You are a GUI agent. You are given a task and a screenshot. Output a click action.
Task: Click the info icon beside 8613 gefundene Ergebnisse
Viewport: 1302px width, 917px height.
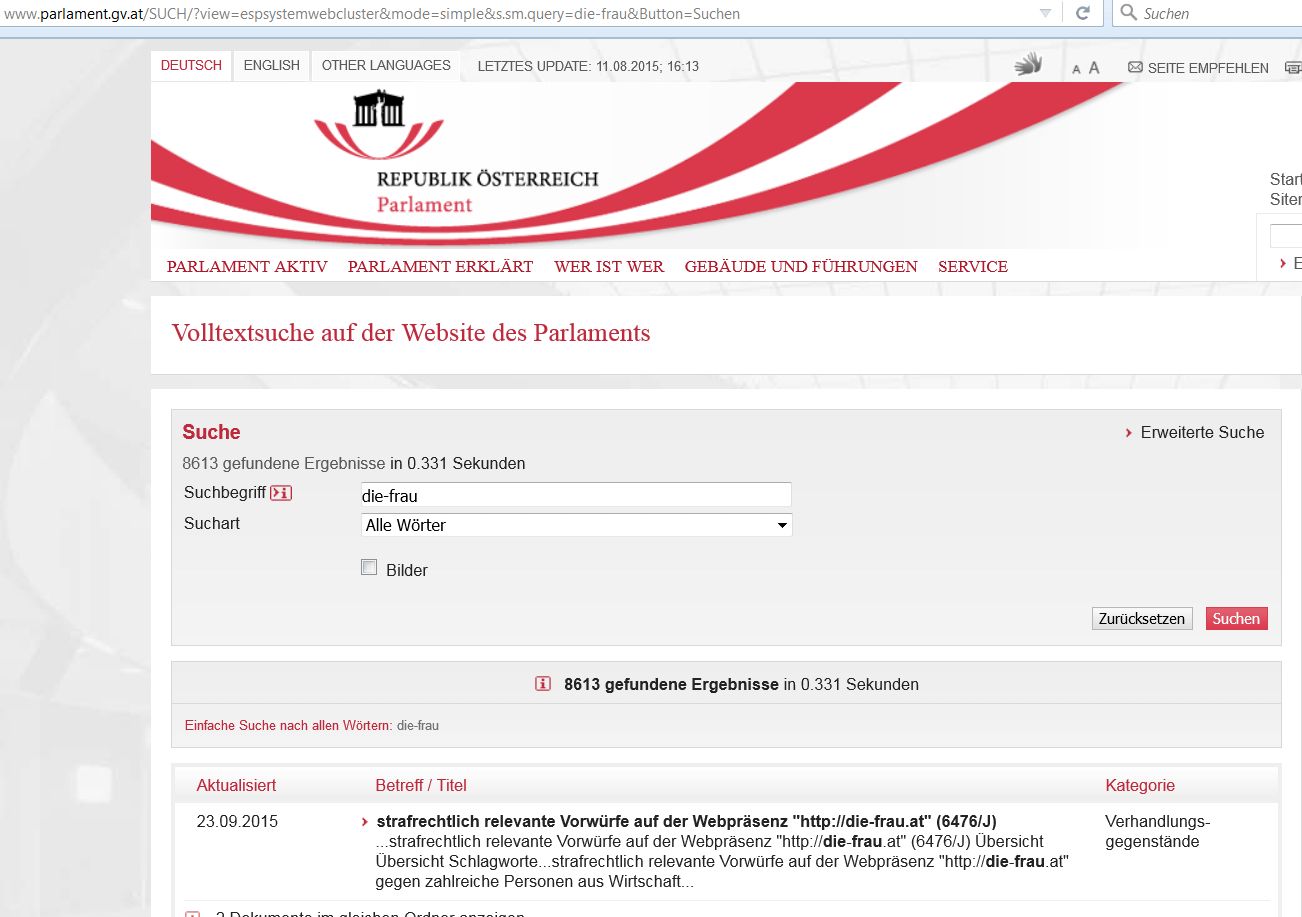coord(543,684)
